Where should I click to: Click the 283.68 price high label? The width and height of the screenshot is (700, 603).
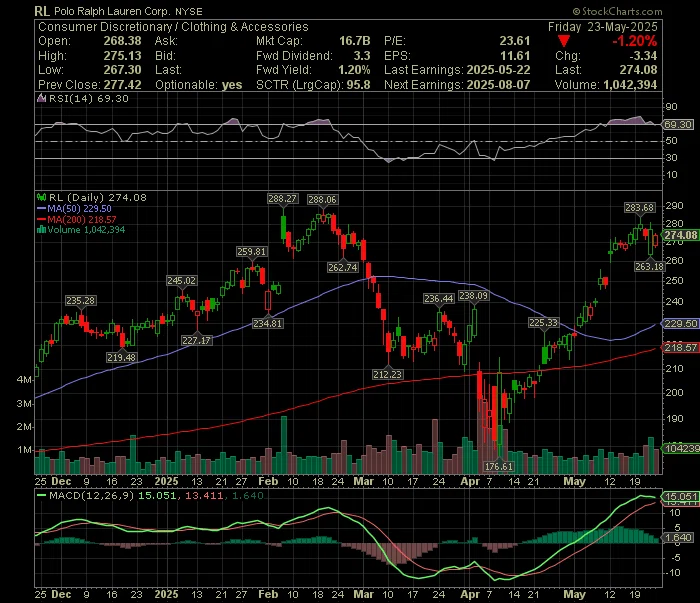[x=639, y=208]
